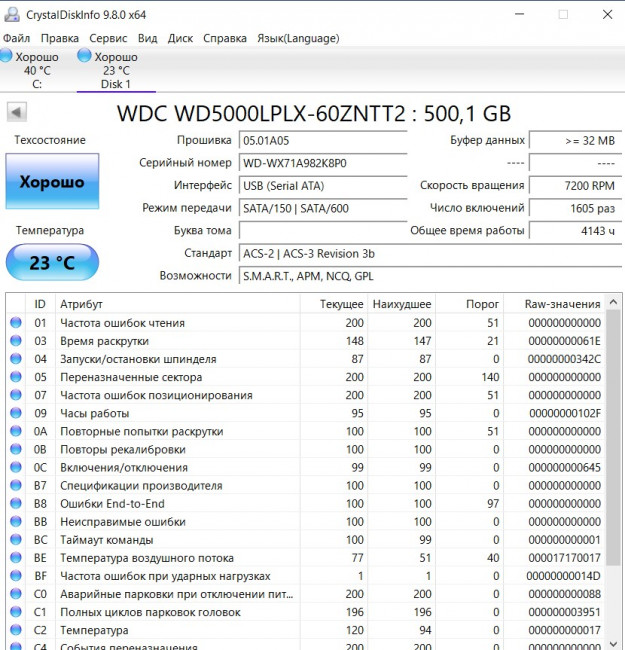Click the Атрибут column header
625x650 pixels.
click(x=177, y=304)
